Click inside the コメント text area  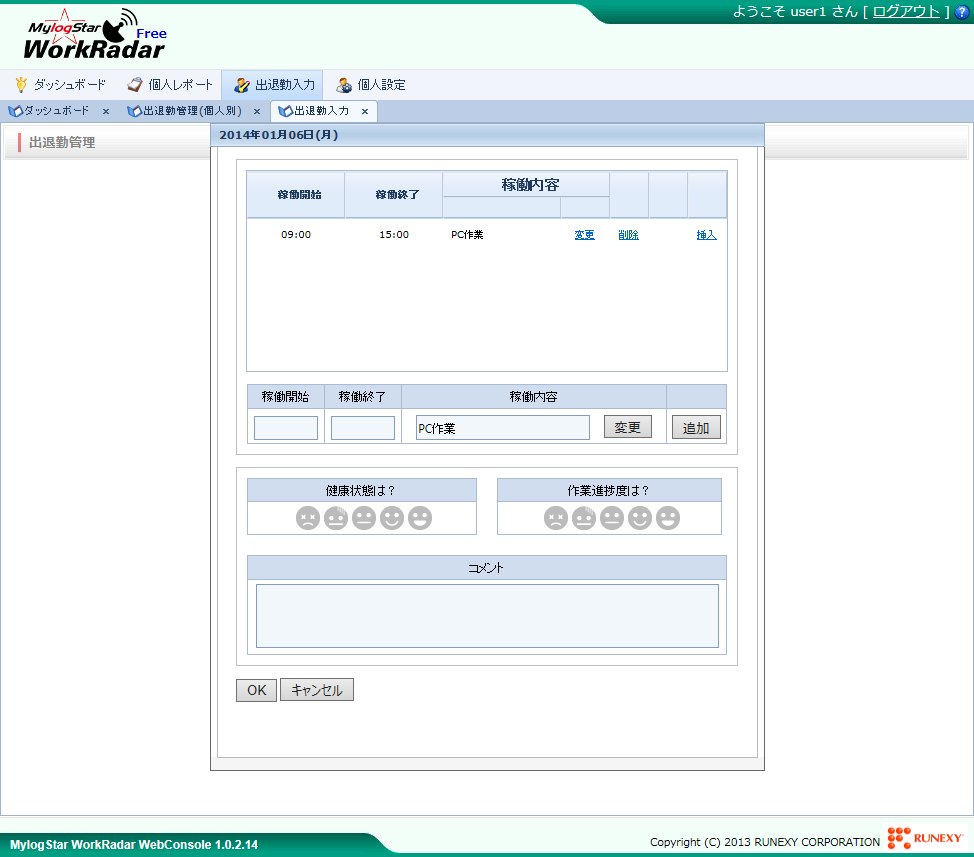tap(487, 615)
